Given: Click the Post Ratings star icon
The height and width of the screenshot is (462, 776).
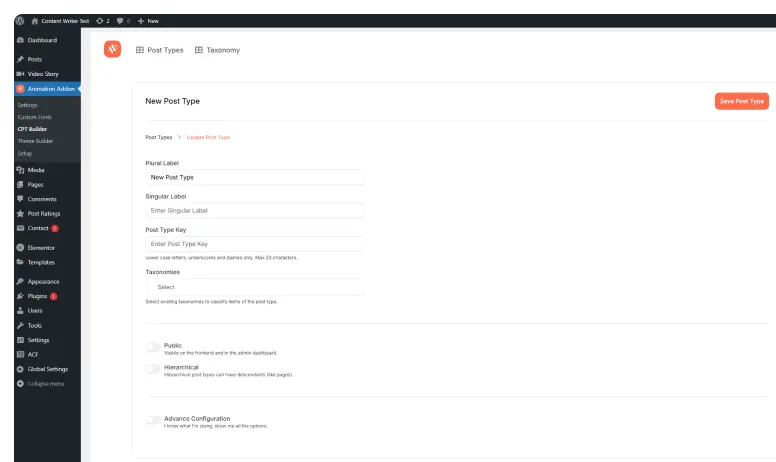Looking at the screenshot, I should coord(20,213).
